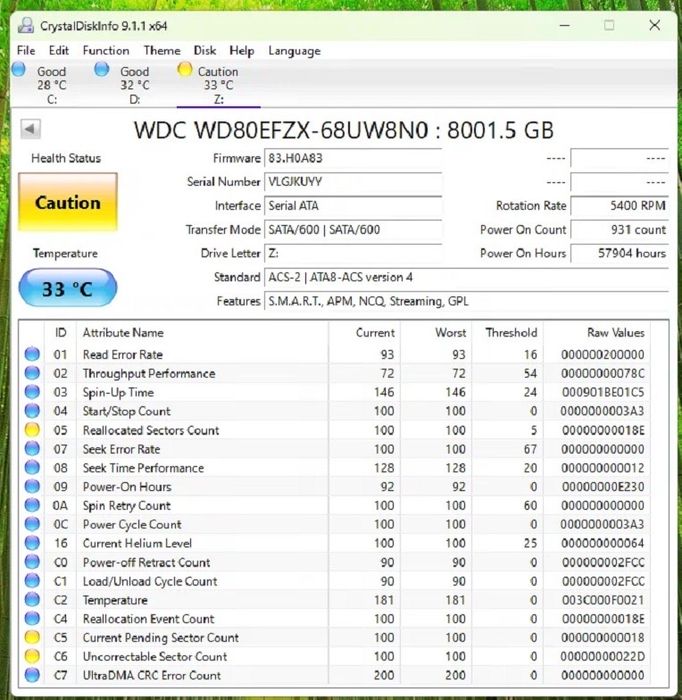Screen dimensions: 682x700
Task: Click raw value 000901BE01C5
Action: (x=603, y=392)
